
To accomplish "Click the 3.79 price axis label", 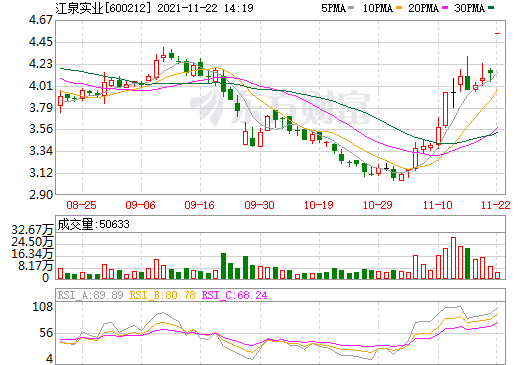I will [41, 108].
